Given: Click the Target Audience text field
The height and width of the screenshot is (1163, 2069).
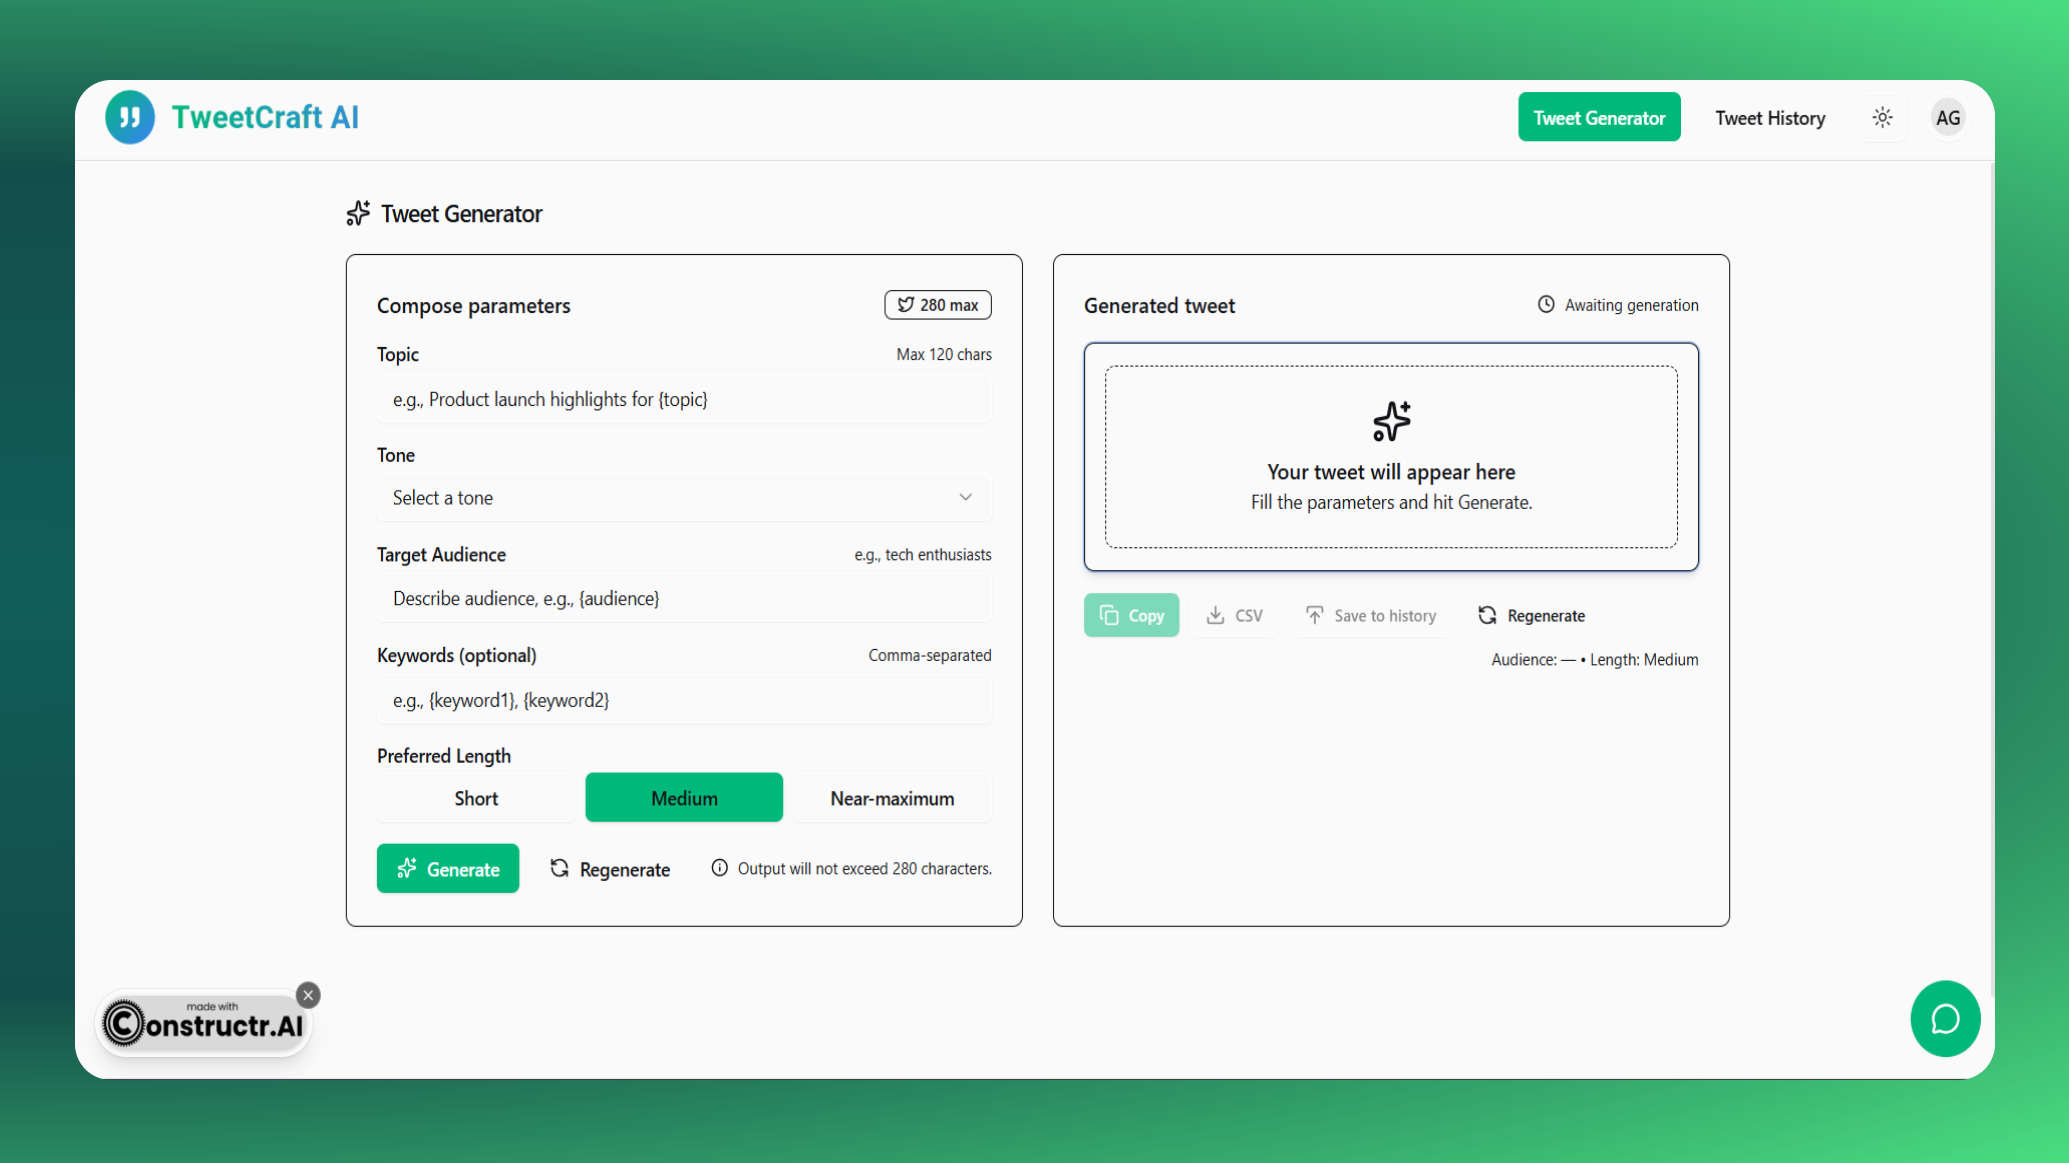Looking at the screenshot, I should (683, 598).
